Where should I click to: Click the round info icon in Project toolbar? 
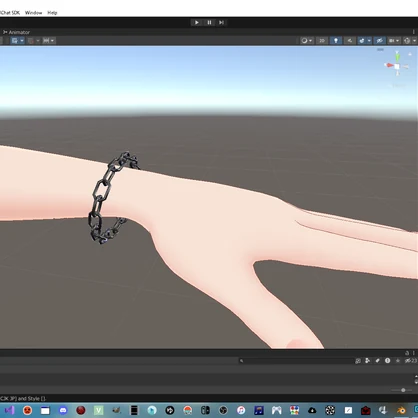387,361
